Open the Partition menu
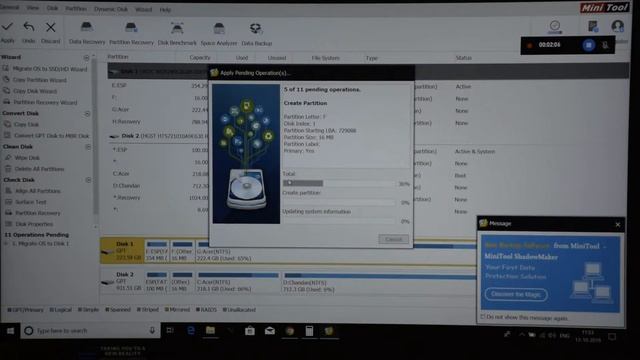Image resolution: width=640 pixels, height=360 pixels. (x=76, y=9)
